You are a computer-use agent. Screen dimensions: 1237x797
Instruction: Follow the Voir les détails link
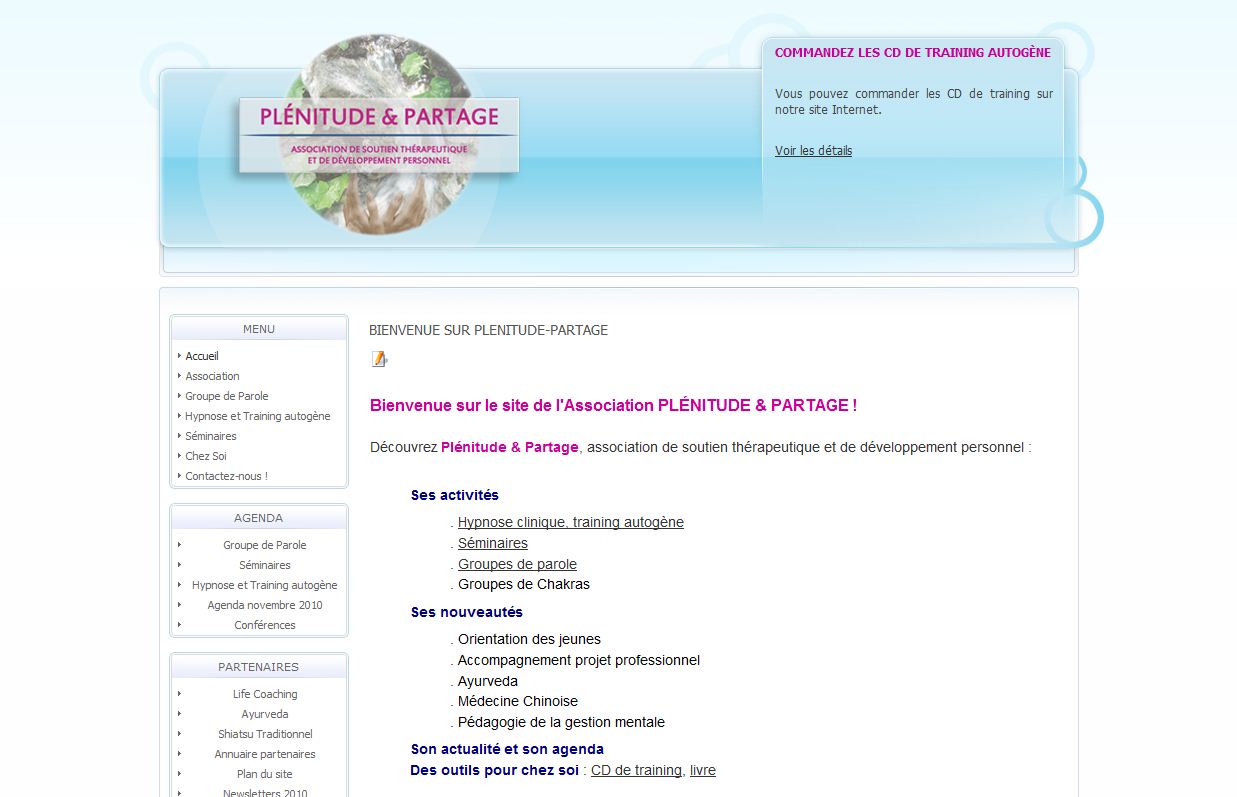point(813,151)
